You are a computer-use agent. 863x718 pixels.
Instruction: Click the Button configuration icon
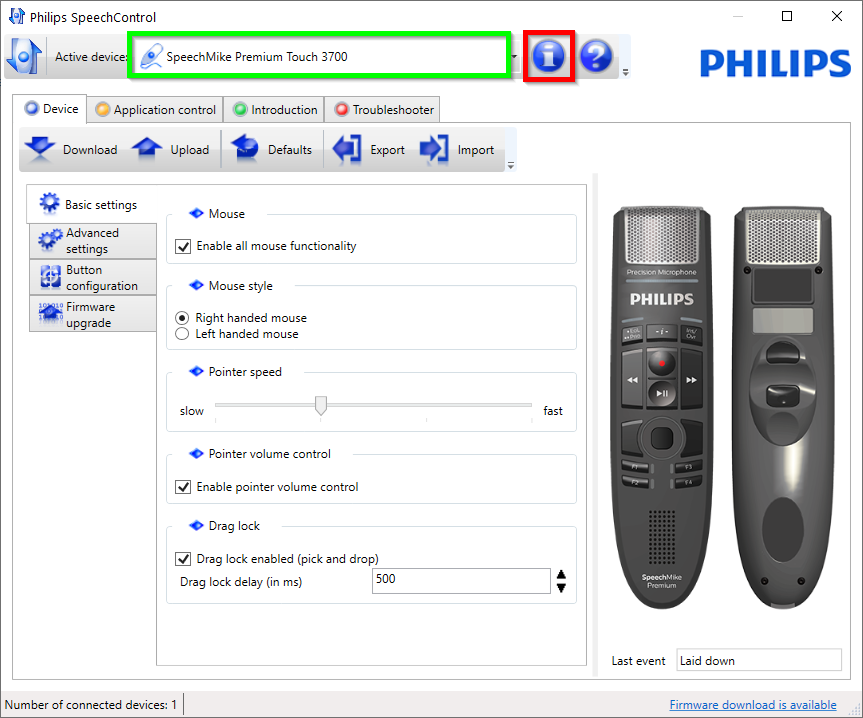50,277
